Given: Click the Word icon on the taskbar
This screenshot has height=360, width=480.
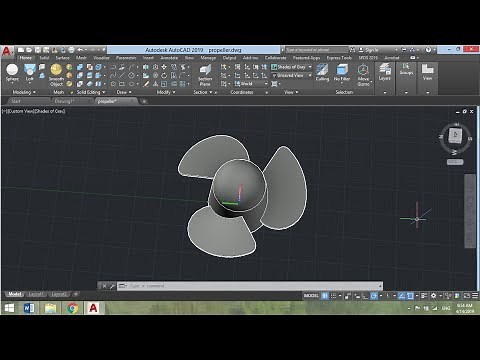Looking at the screenshot, I should pos(29,308).
